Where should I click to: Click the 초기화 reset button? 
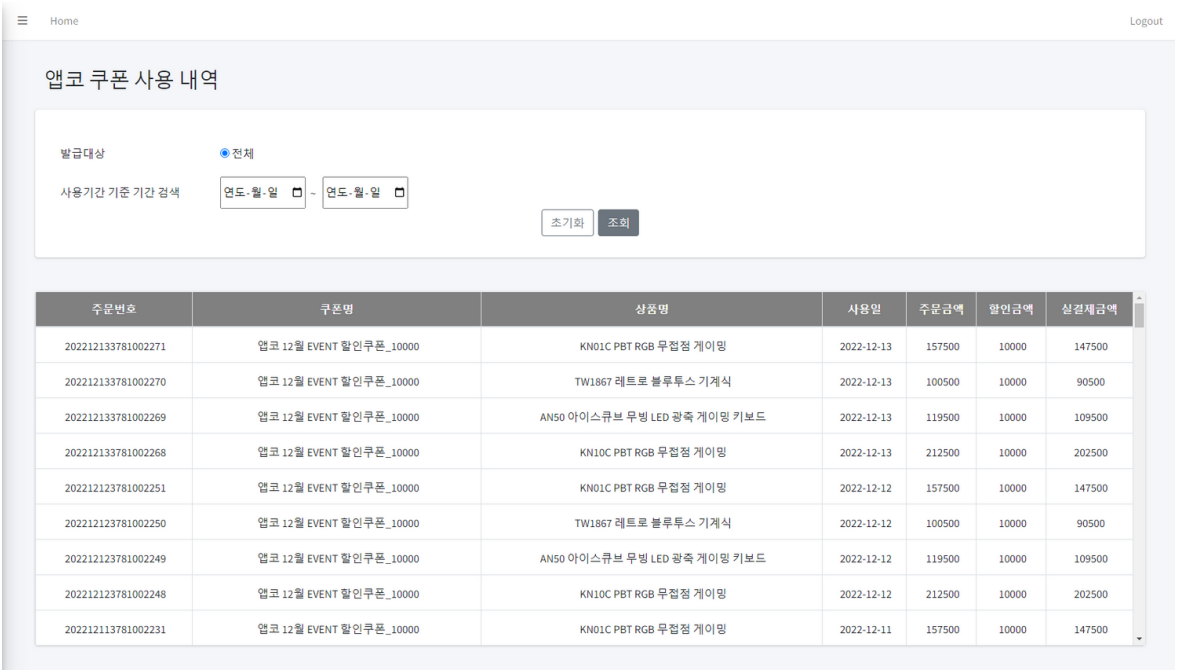coord(566,222)
